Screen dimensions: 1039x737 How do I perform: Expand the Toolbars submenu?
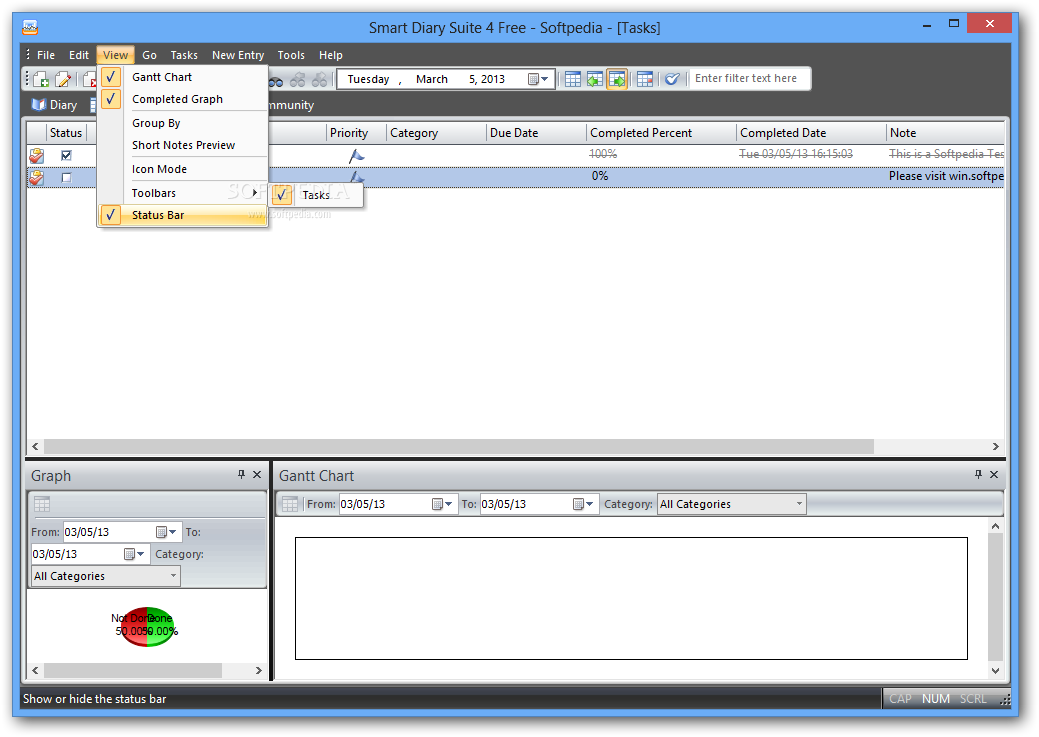[183, 193]
